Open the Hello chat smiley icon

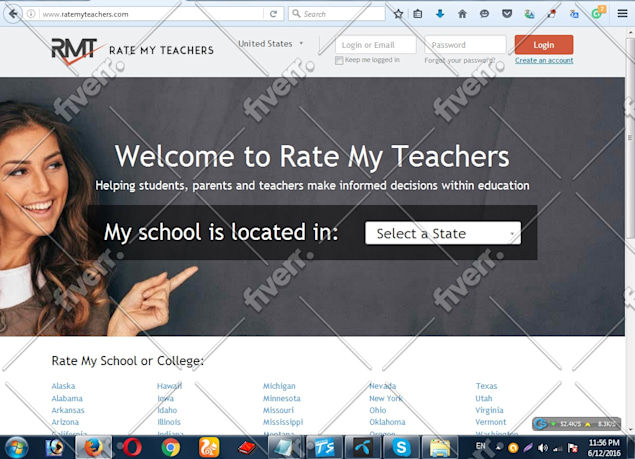(484, 14)
